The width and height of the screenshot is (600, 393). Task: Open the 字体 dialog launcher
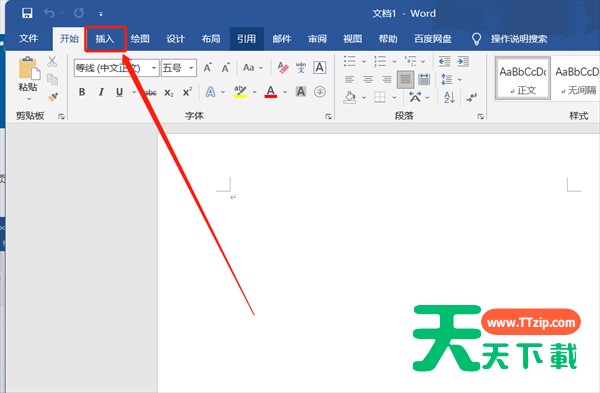pos(328,116)
